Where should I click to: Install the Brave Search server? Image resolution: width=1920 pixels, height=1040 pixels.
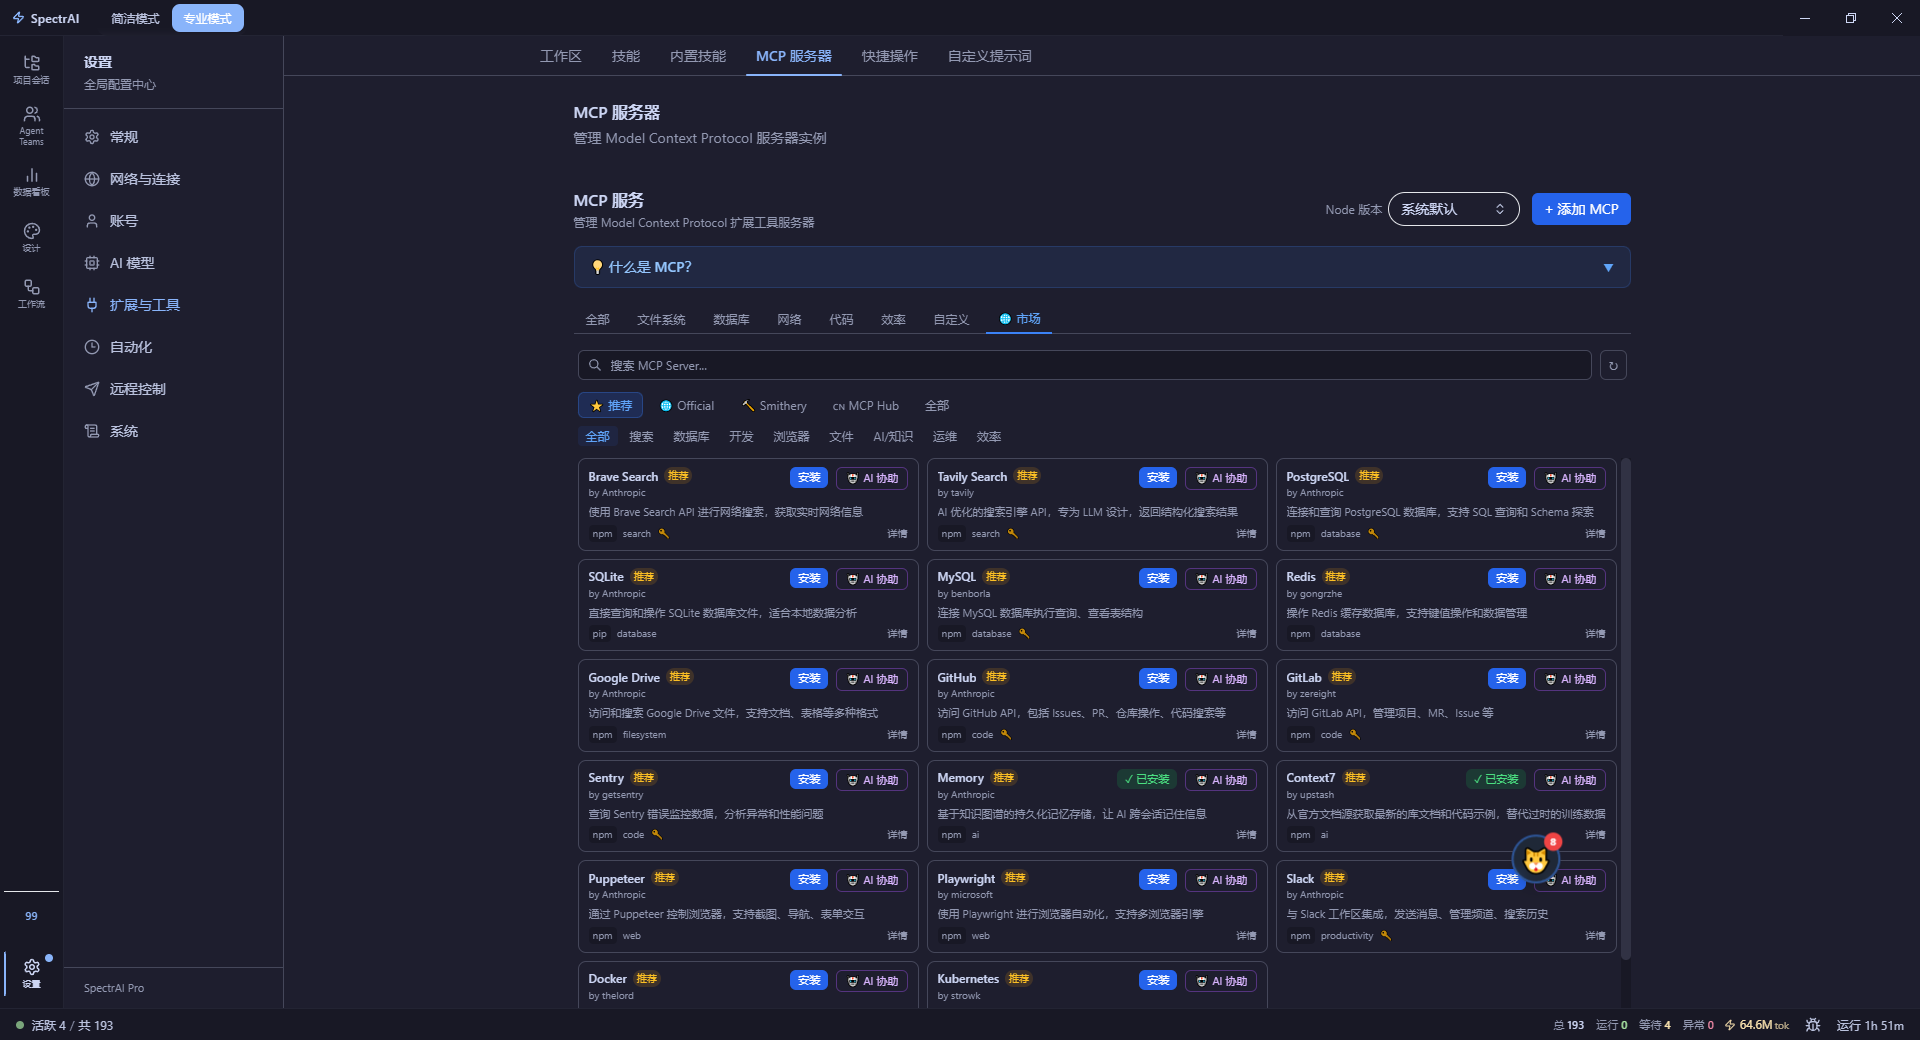[809, 478]
